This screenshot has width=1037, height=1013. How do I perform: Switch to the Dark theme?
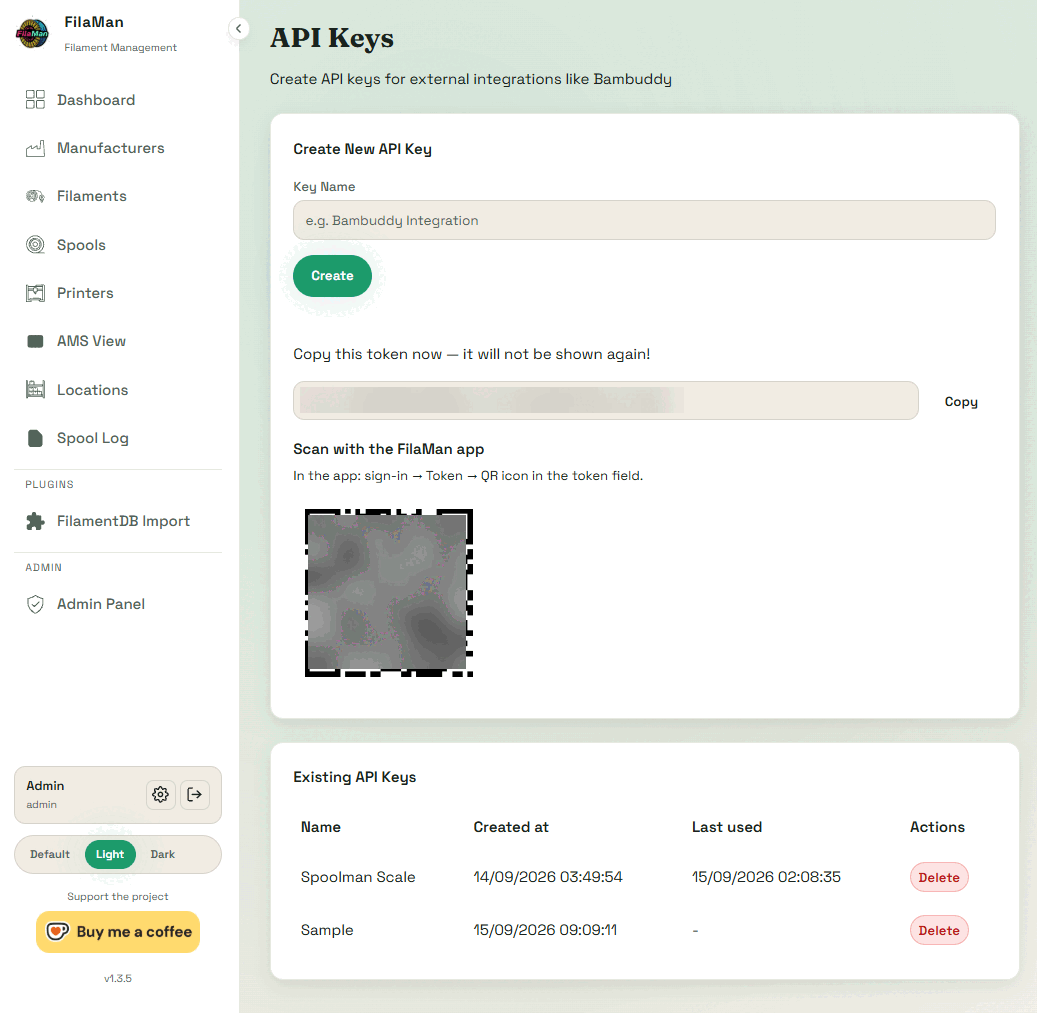163,854
